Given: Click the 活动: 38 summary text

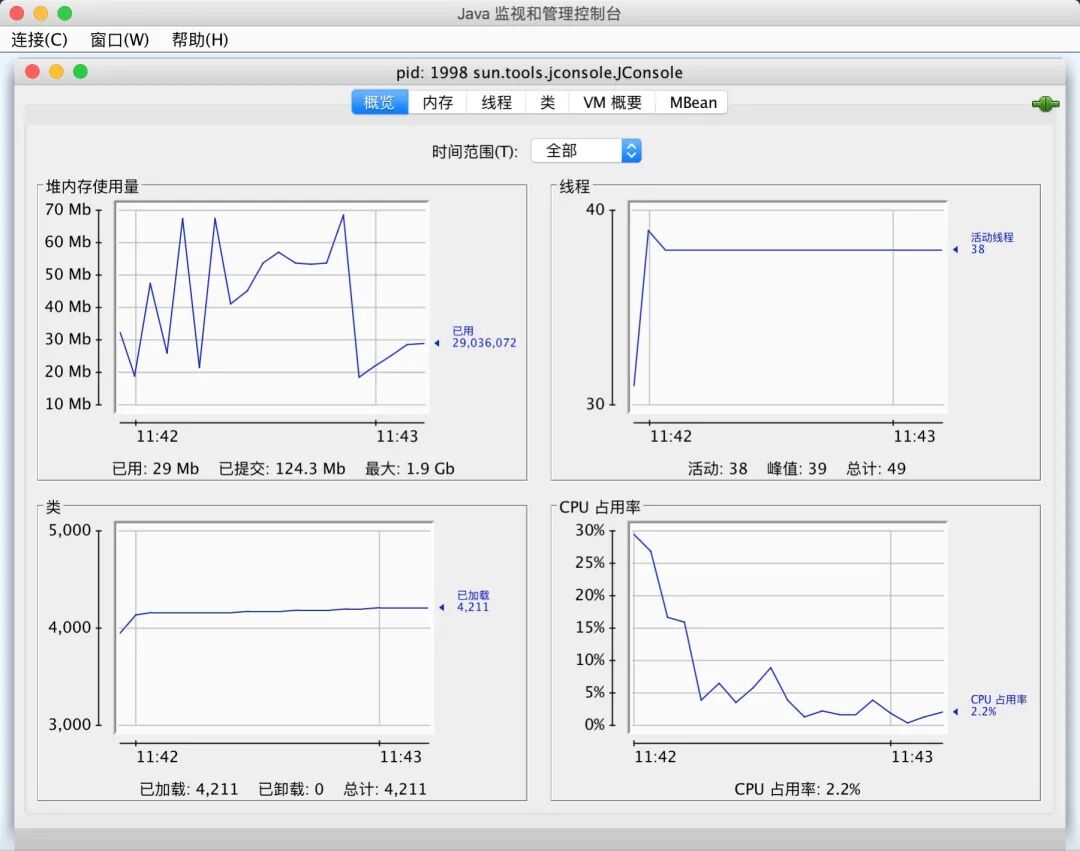Looking at the screenshot, I should pos(717,468).
